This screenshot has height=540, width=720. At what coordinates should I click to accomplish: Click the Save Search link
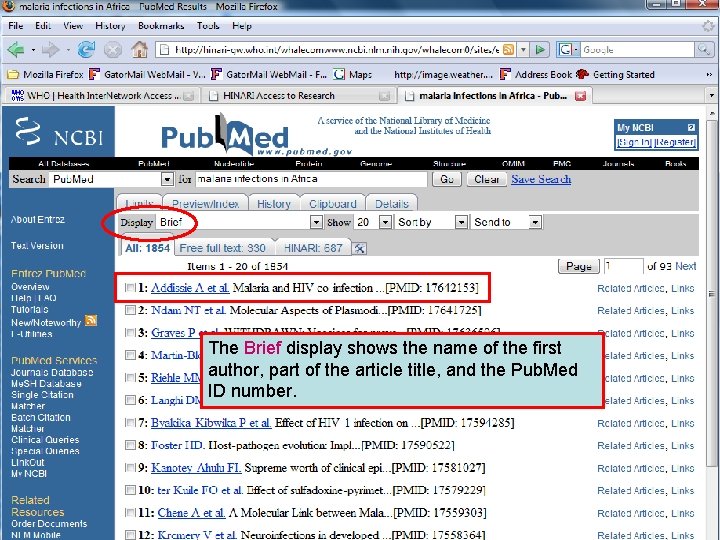(x=541, y=179)
